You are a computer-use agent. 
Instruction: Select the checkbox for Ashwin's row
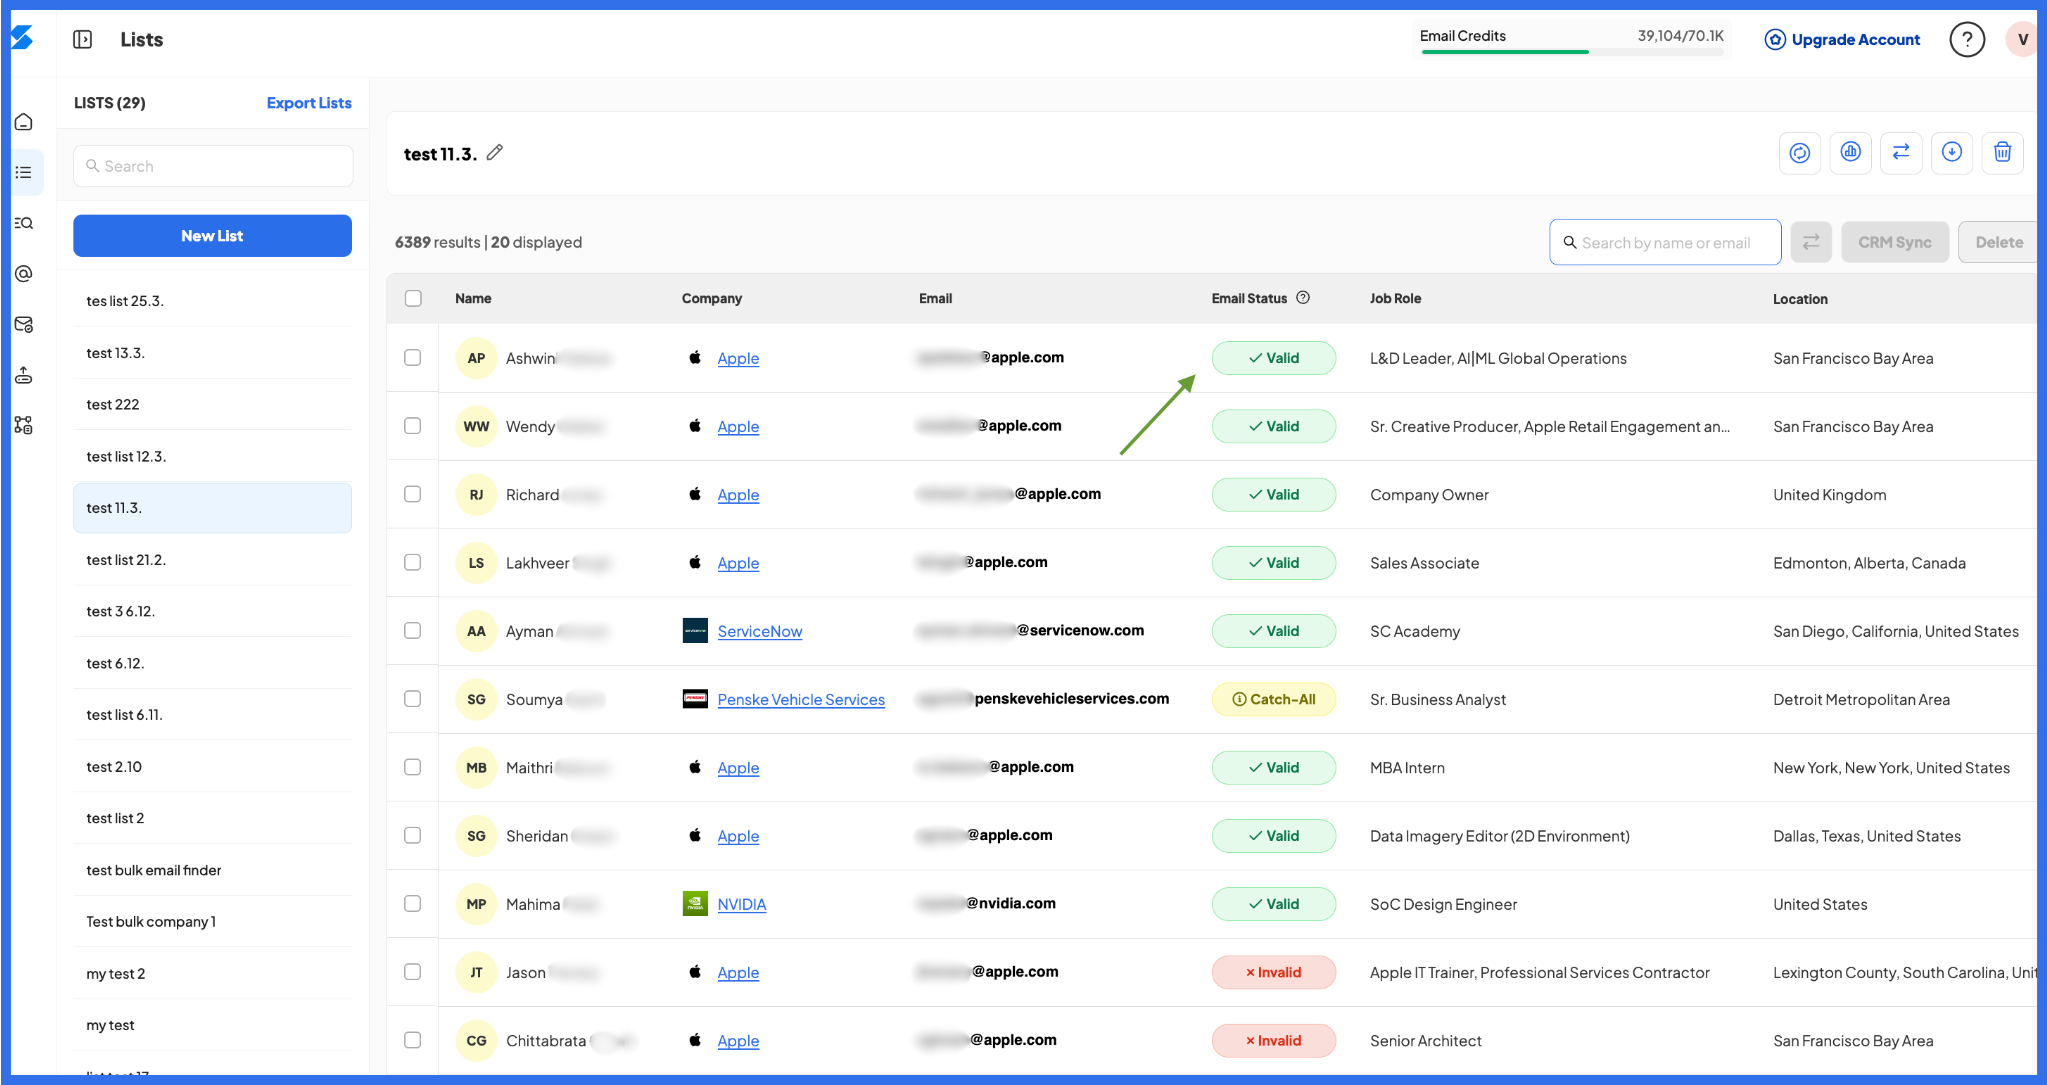click(x=412, y=358)
